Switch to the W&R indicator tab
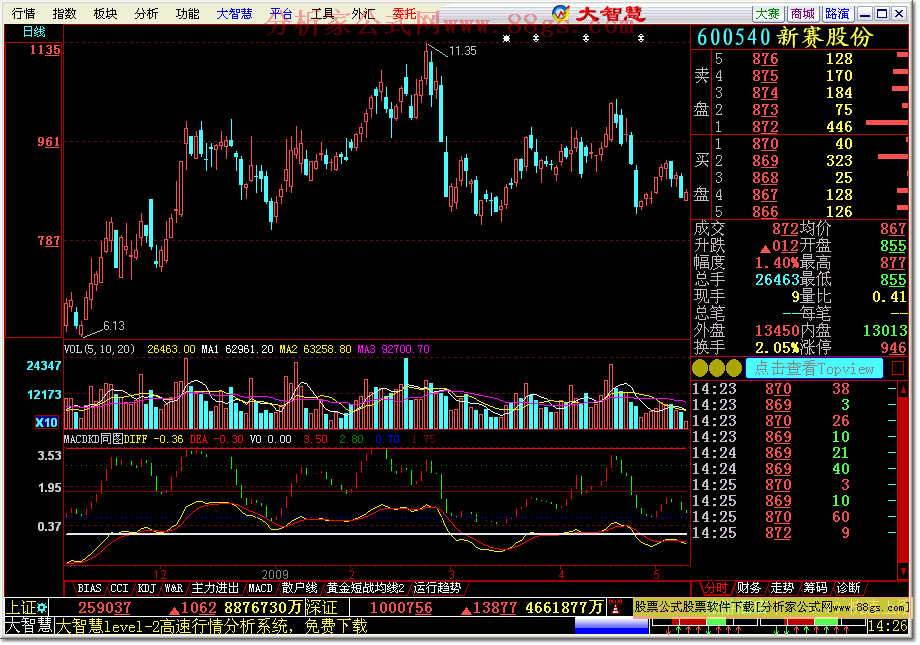 [173, 588]
